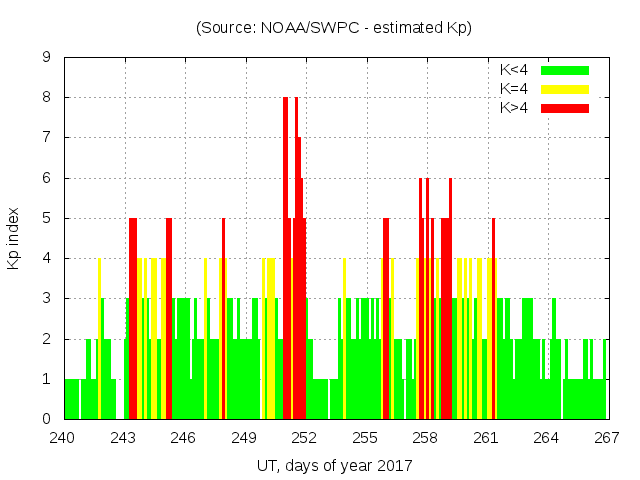This screenshot has width=640, height=480.
Task: Click the 240 tick on the x-axis
Action: (63, 437)
